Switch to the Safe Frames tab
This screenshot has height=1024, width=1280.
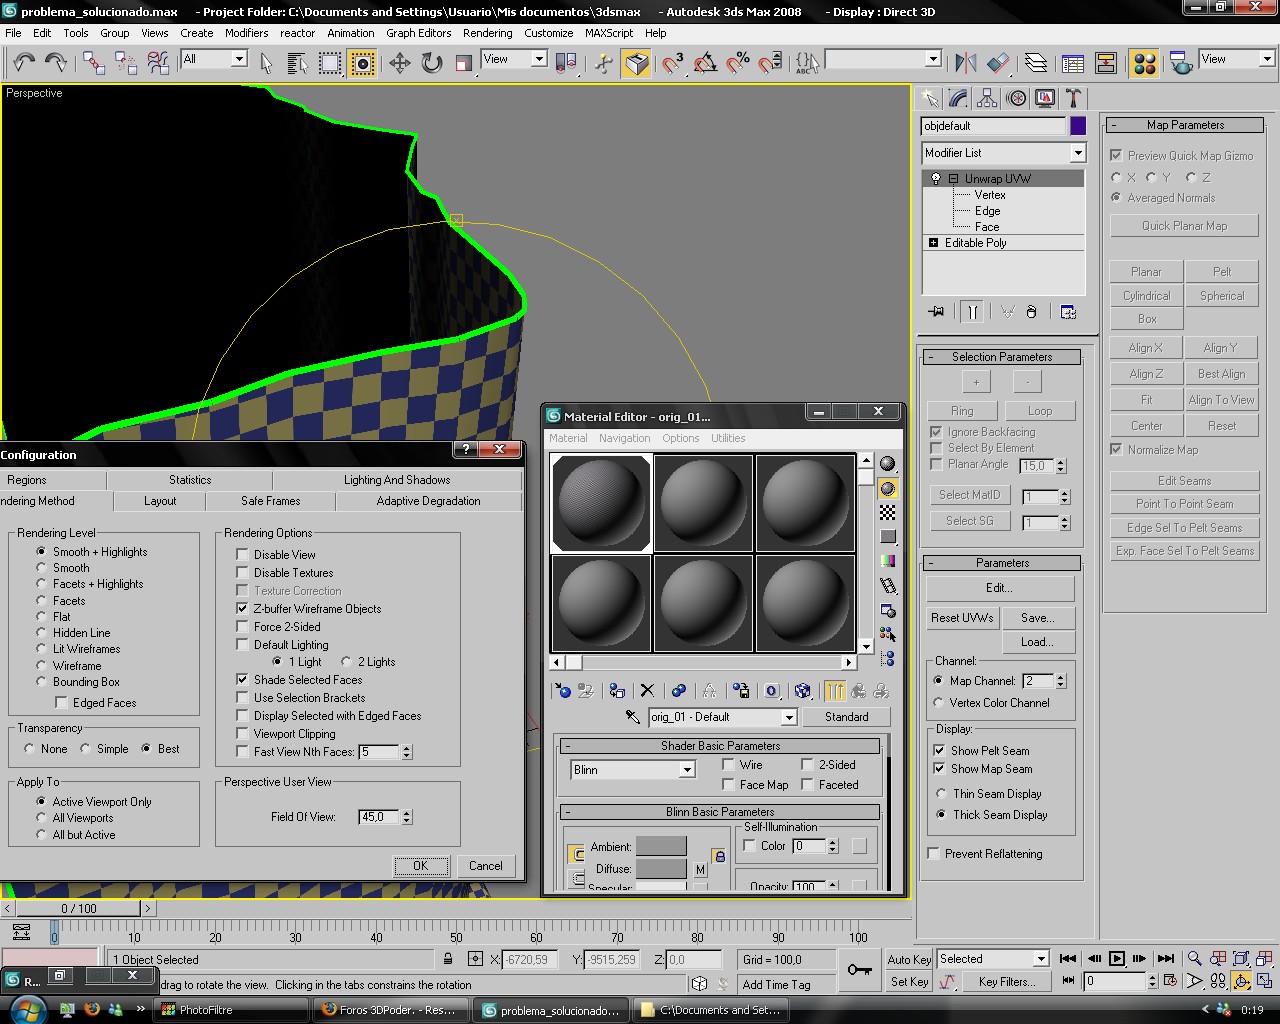pos(270,501)
